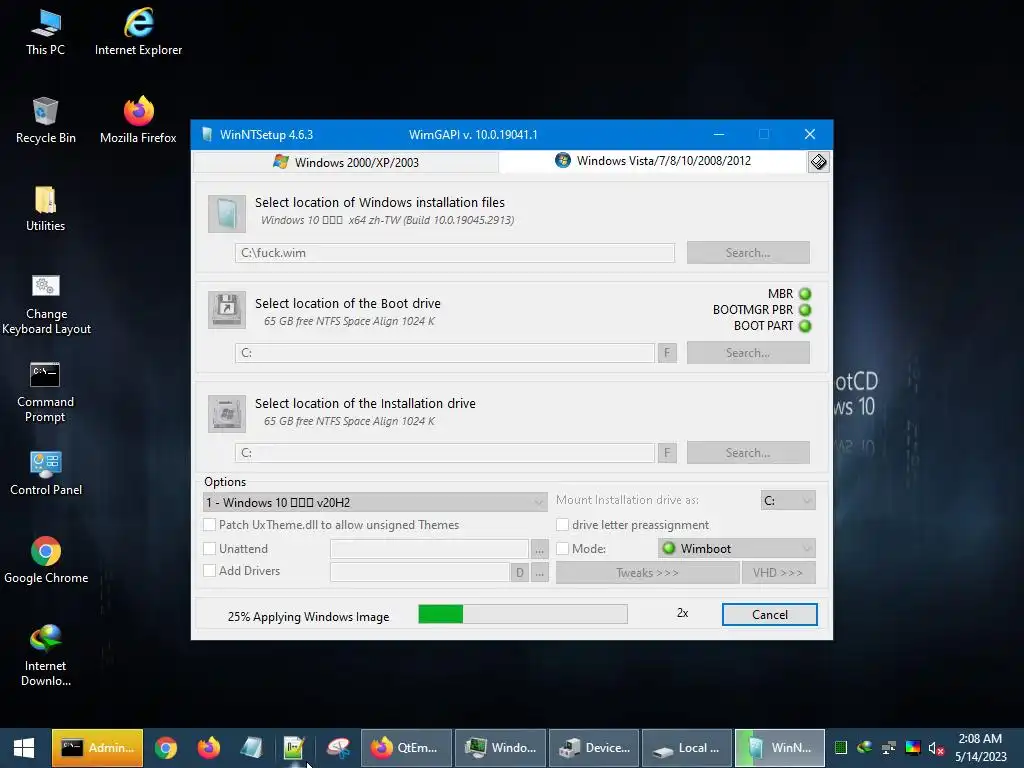The width and height of the screenshot is (1024, 768).
Task: Click the MBR green status indicator
Action: 805,294
